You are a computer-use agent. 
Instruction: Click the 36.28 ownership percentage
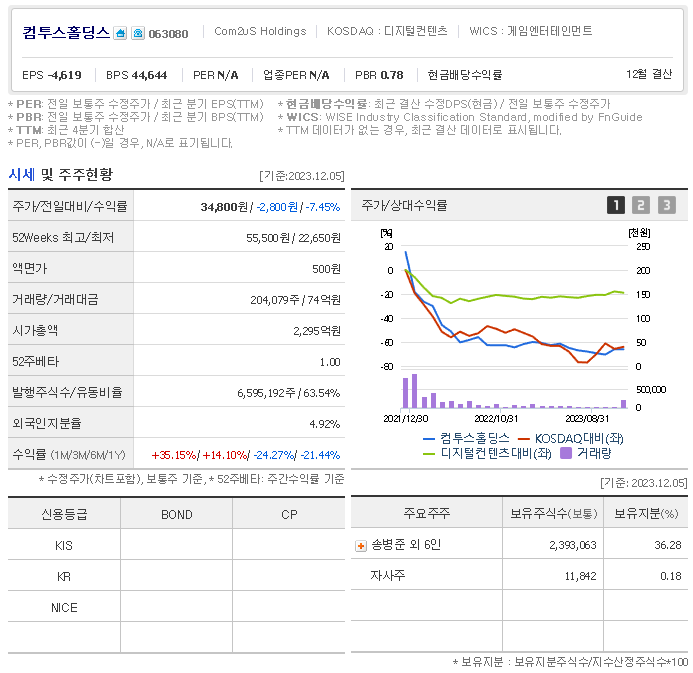tap(668, 545)
